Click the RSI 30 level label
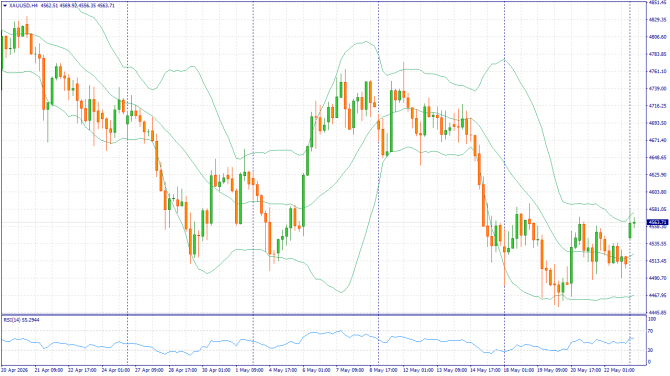 click(651, 350)
